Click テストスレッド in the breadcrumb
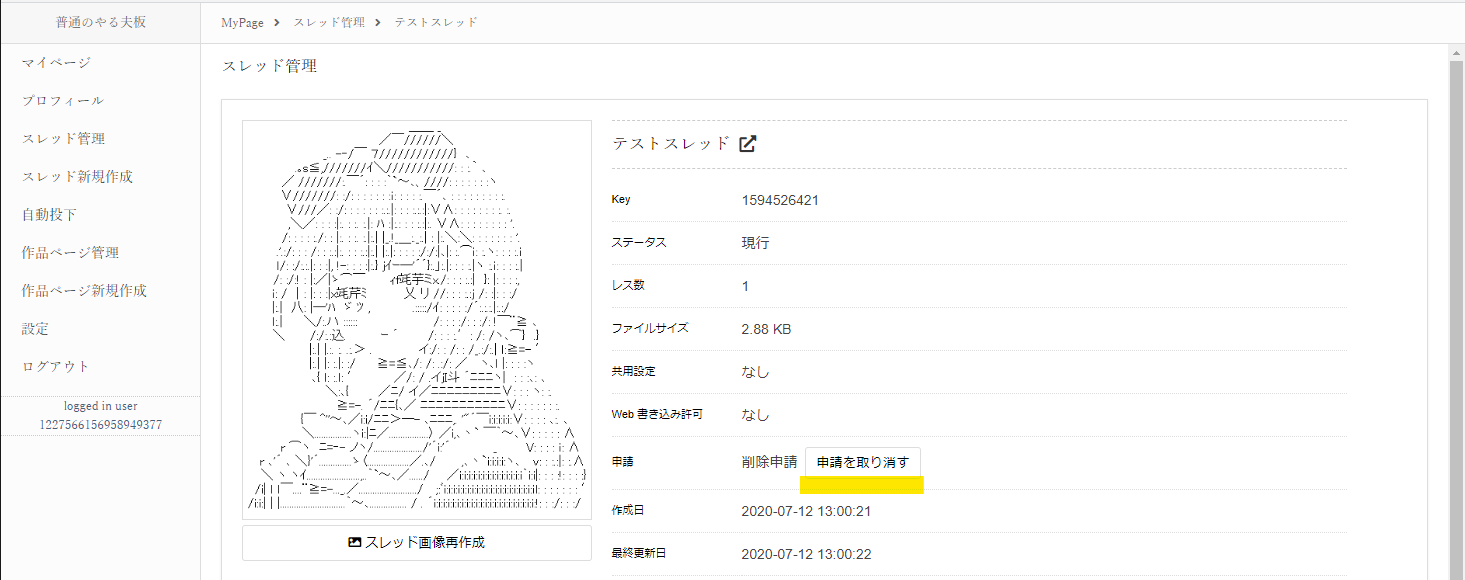Viewport: 1465px width, 580px height. pos(436,23)
